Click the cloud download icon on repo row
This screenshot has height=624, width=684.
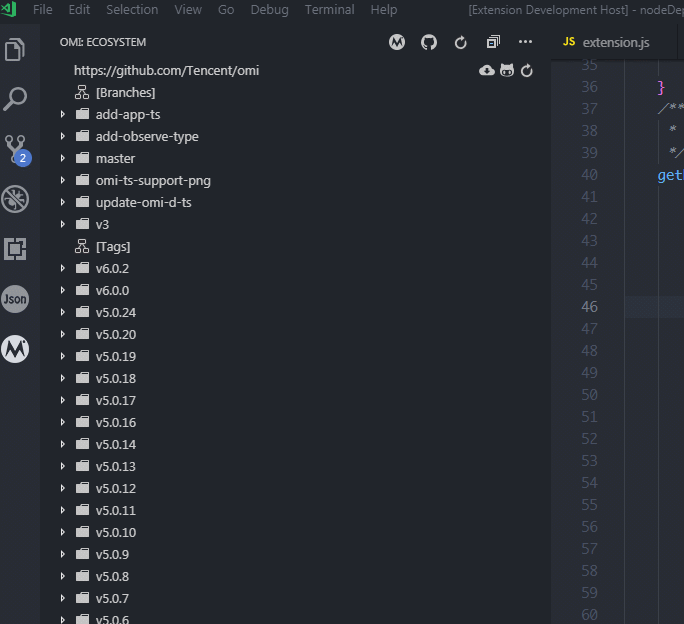(x=487, y=70)
